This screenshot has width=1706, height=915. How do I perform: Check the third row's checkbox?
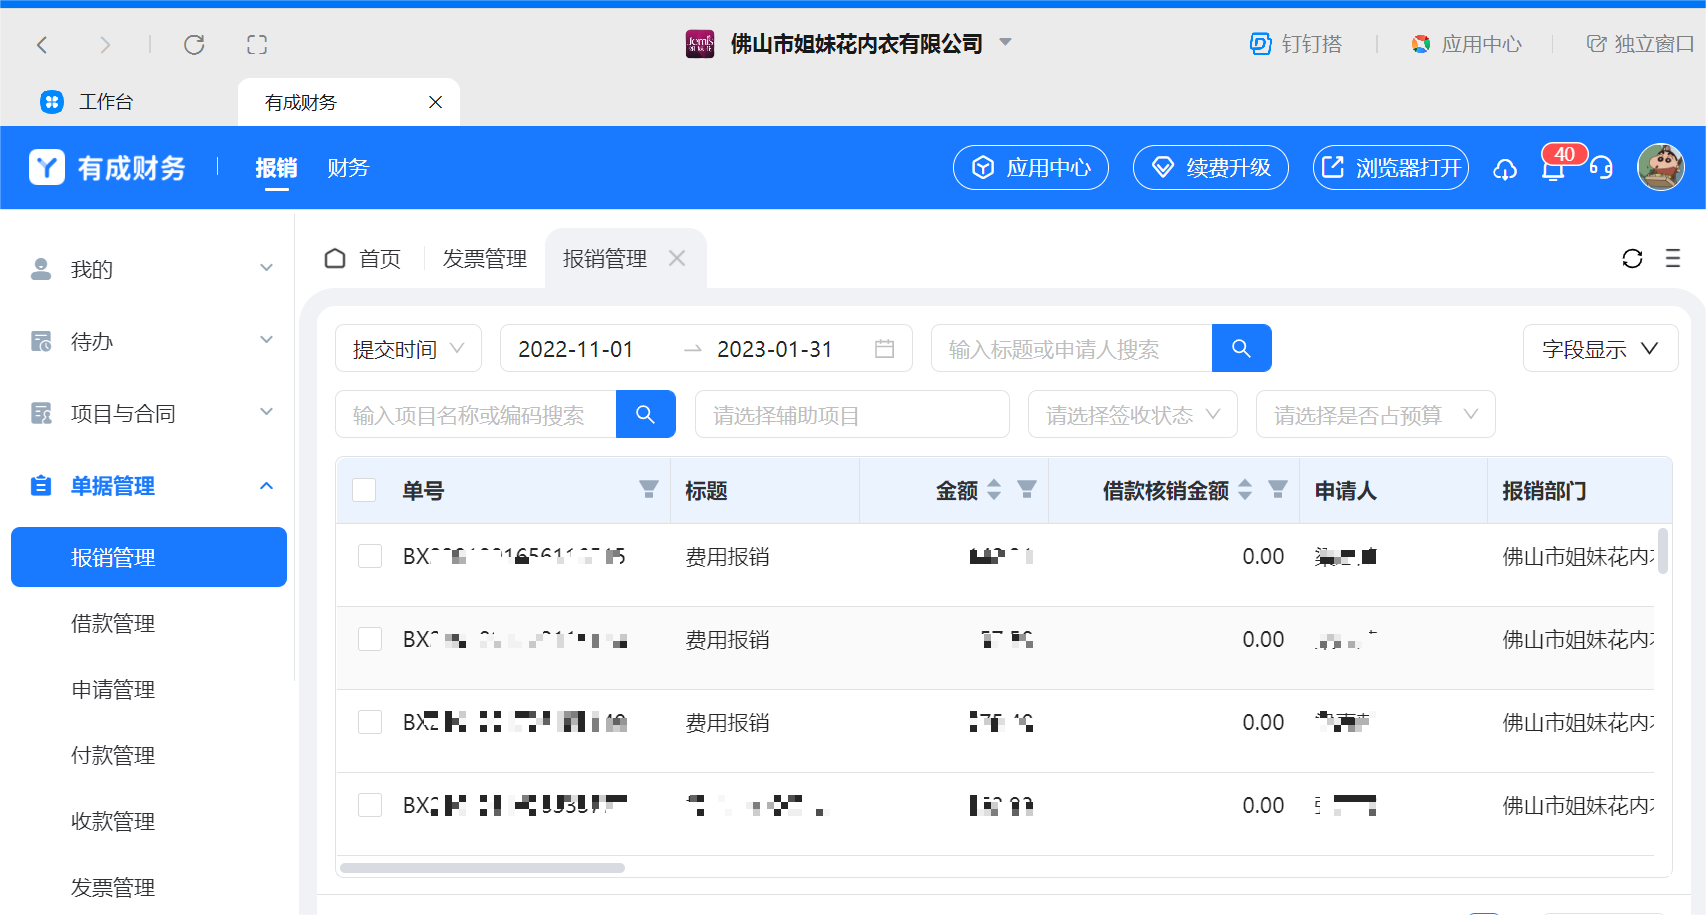[x=370, y=722]
